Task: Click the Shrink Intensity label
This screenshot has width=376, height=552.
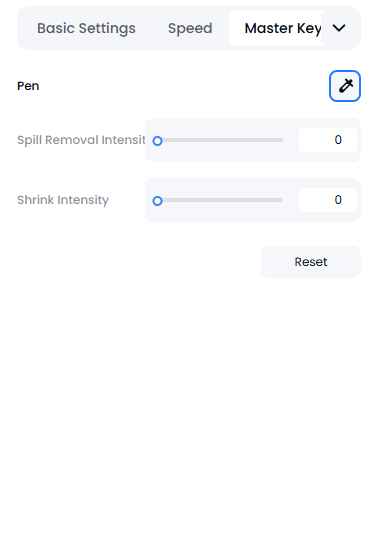Action: (x=63, y=200)
